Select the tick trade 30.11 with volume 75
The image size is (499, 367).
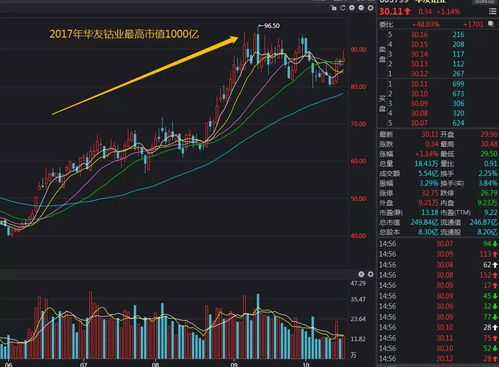pyautogui.click(x=438, y=338)
